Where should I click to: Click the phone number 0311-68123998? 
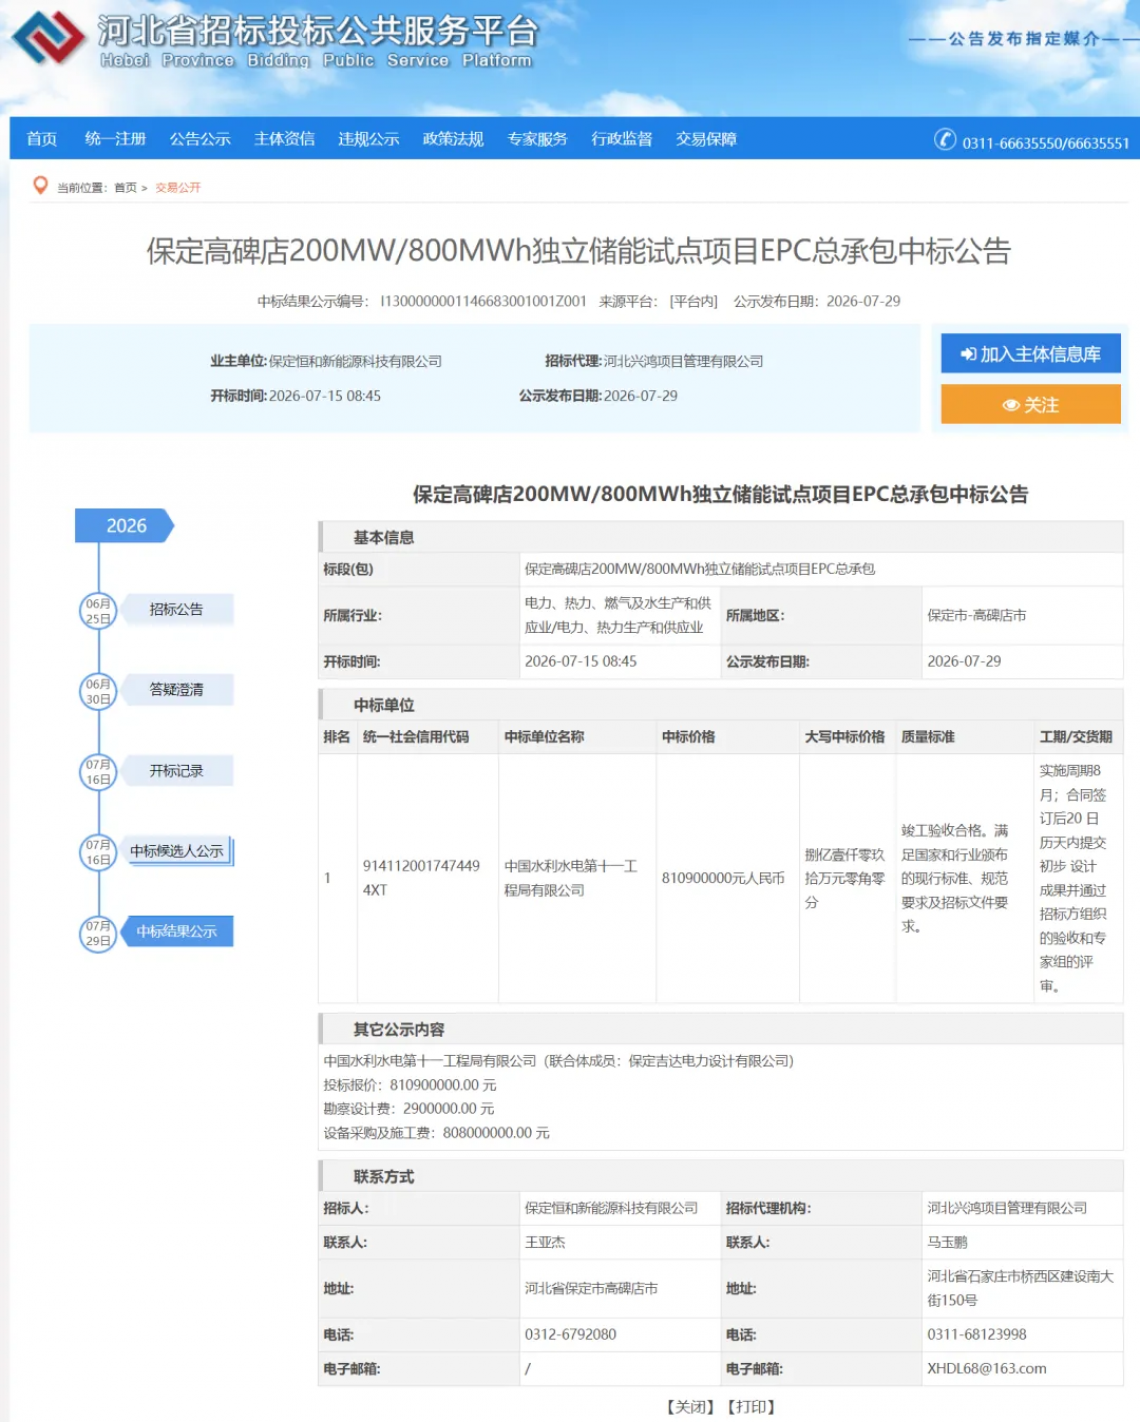point(976,1334)
